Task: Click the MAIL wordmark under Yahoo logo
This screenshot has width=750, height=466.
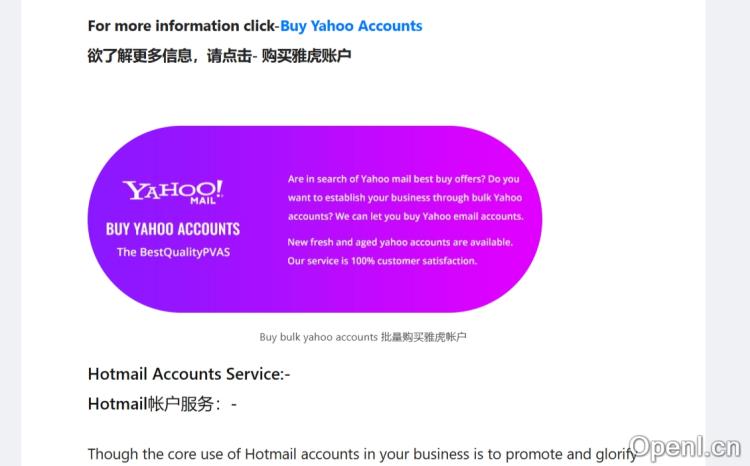Action: [x=203, y=201]
